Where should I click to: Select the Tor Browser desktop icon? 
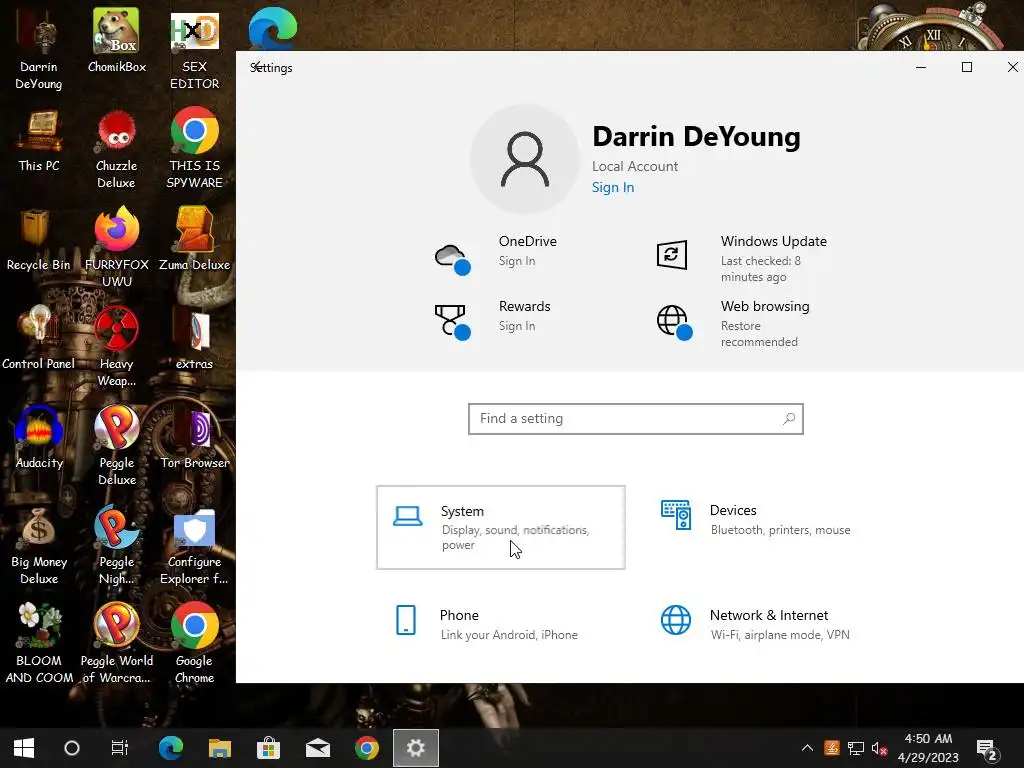click(195, 437)
